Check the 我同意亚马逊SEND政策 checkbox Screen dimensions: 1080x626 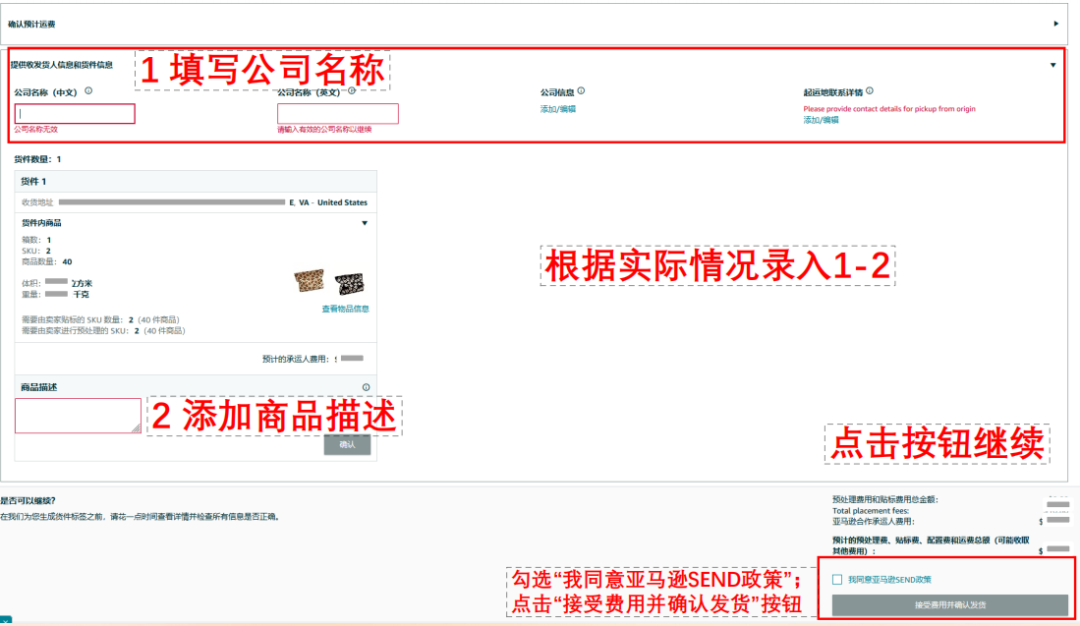pos(837,579)
